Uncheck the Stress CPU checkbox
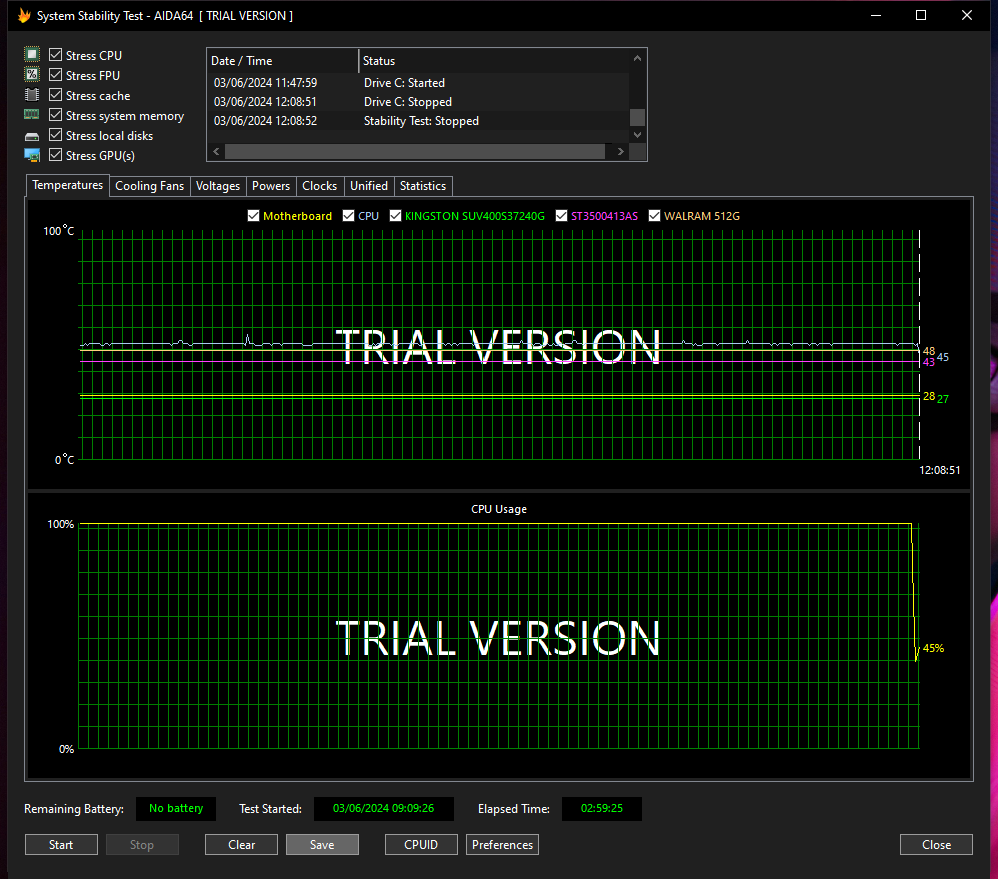Screen dimensions: 998x879 pos(55,55)
